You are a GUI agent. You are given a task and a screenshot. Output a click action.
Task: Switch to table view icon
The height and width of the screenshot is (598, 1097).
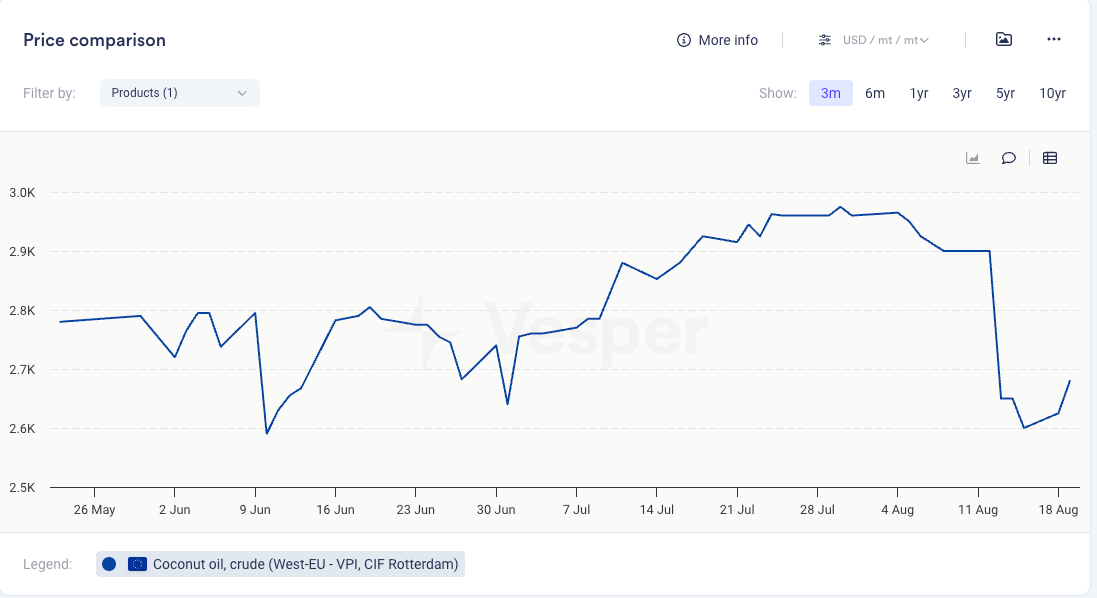[x=1050, y=158]
